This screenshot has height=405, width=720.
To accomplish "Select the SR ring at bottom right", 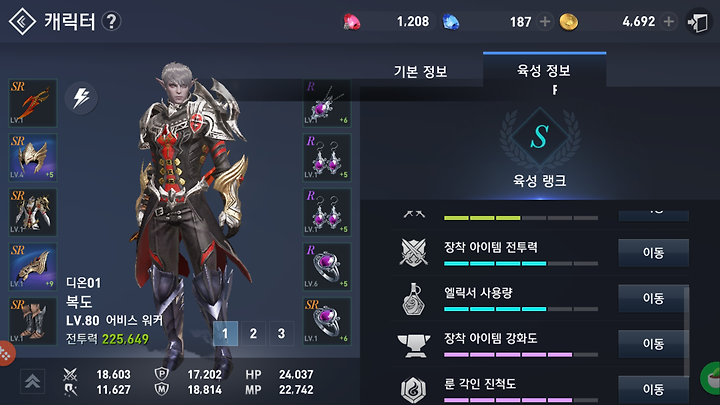I will pos(327,321).
